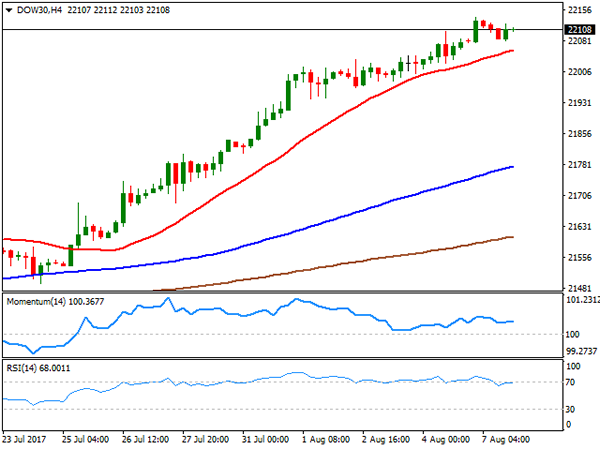Click the 21781 price axis label

579,165
